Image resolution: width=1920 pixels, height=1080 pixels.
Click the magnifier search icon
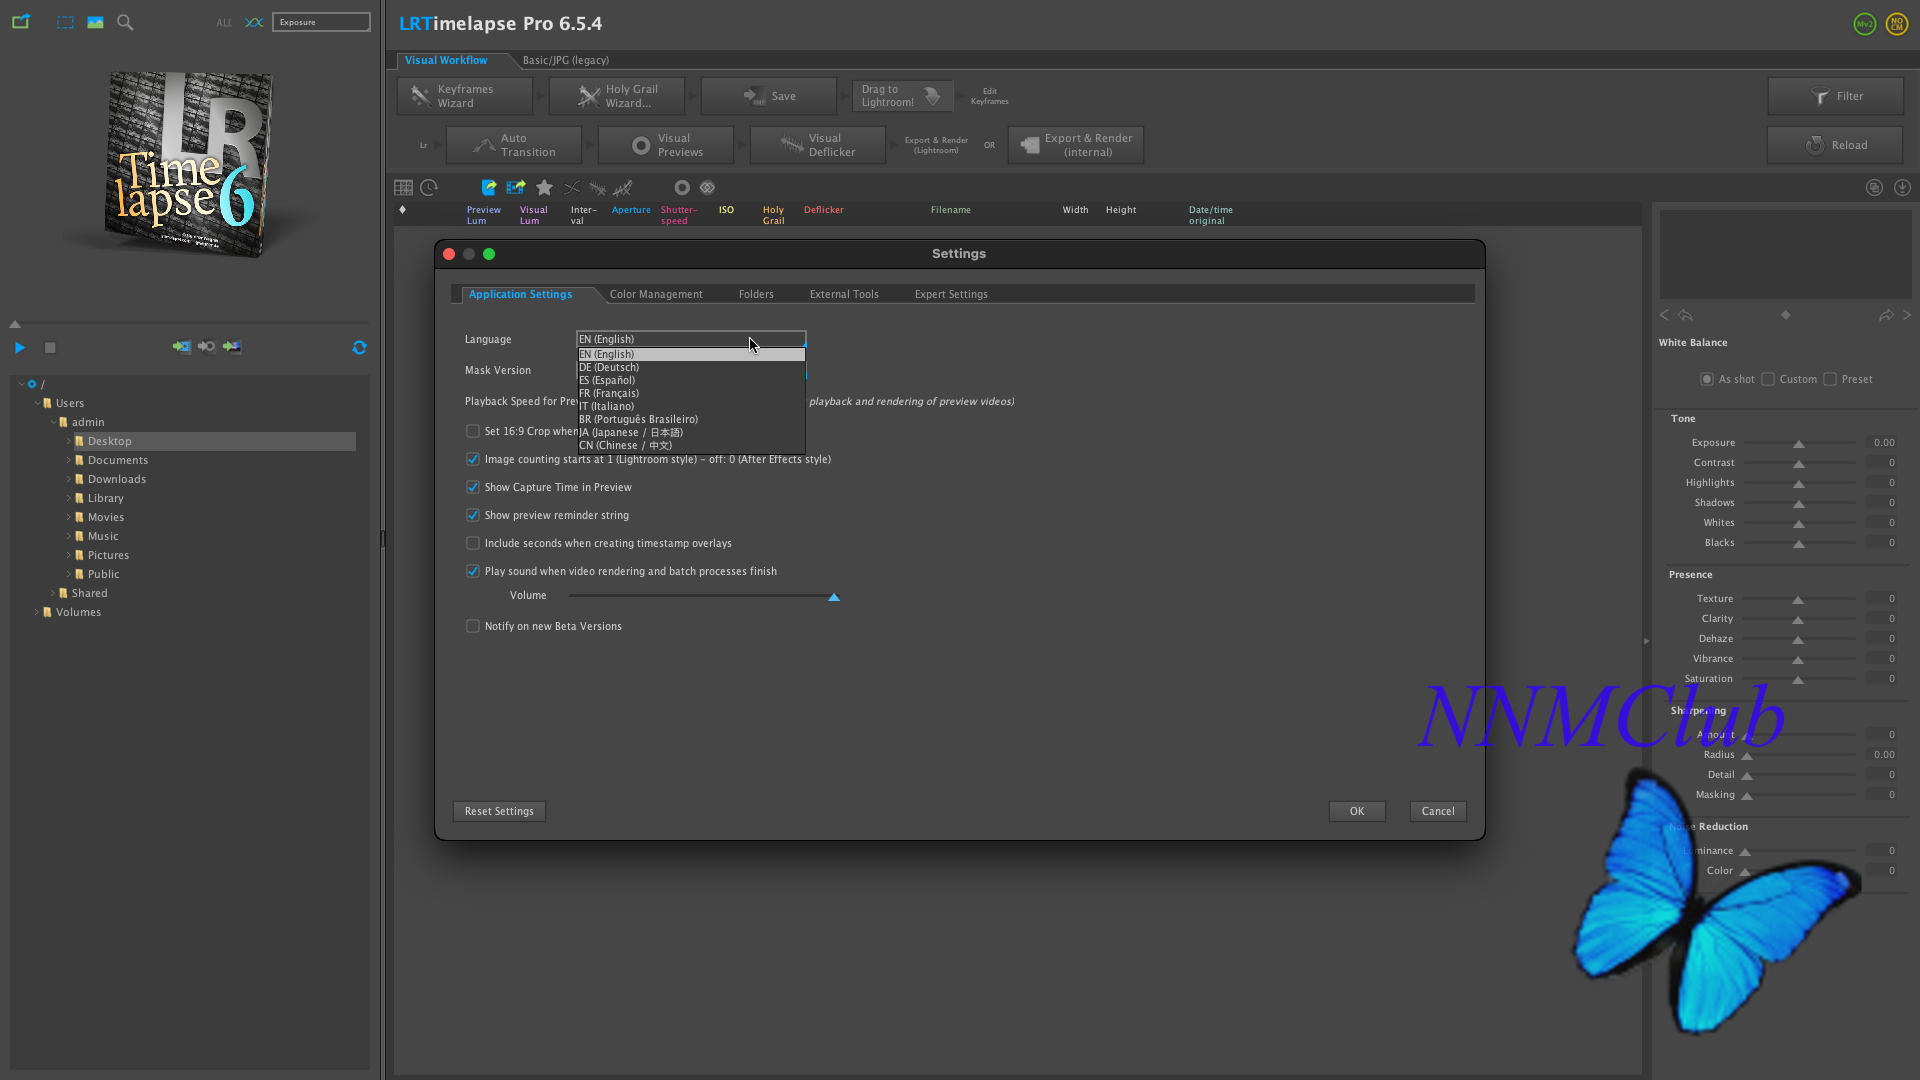[x=125, y=22]
